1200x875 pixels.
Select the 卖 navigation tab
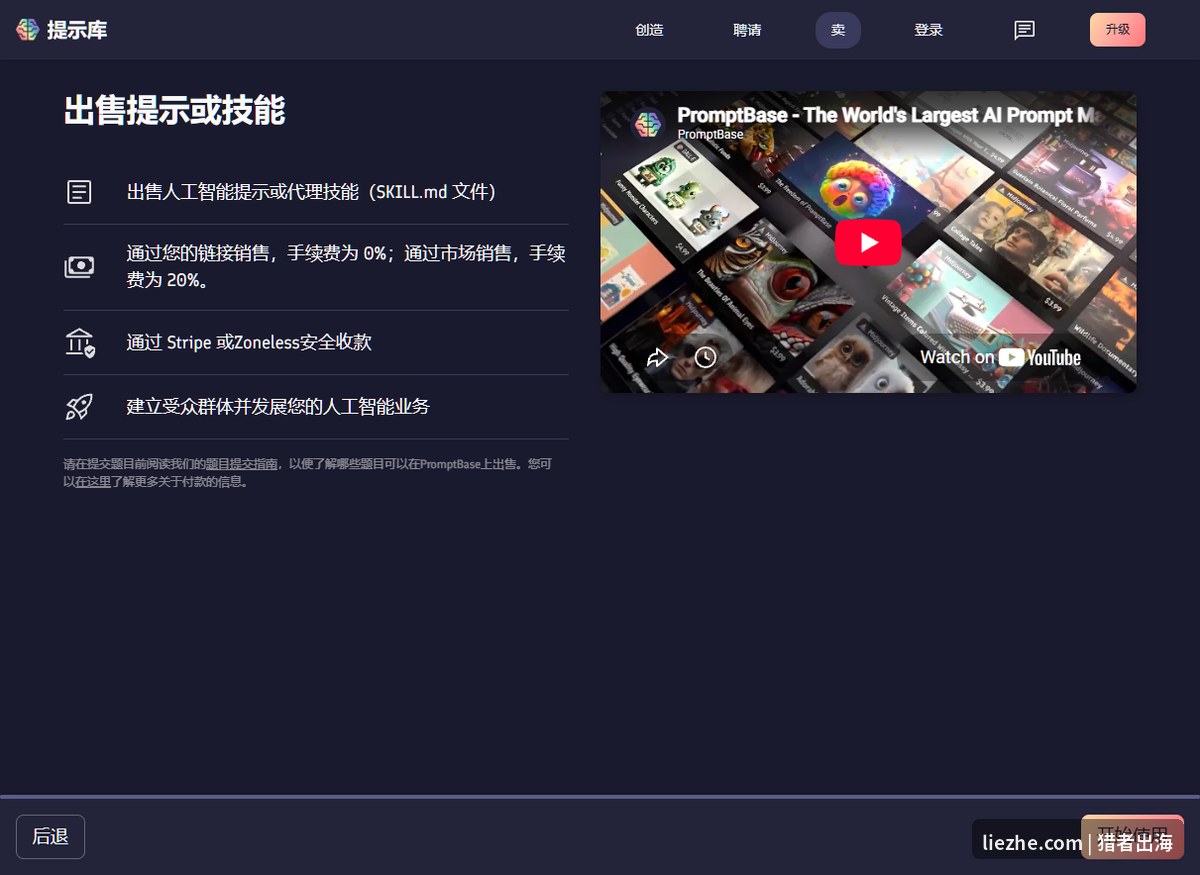[838, 30]
